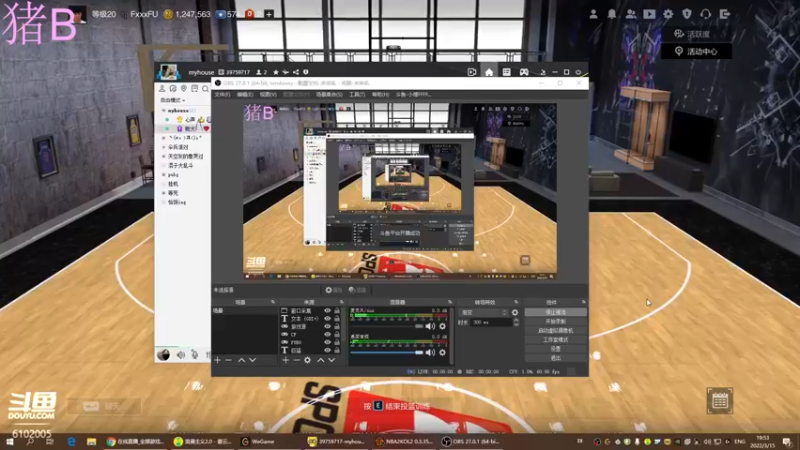Image resolution: width=800 pixels, height=450 pixels.
Task: Undock the Audio Mixer panel via header icon
Action: coord(449,302)
